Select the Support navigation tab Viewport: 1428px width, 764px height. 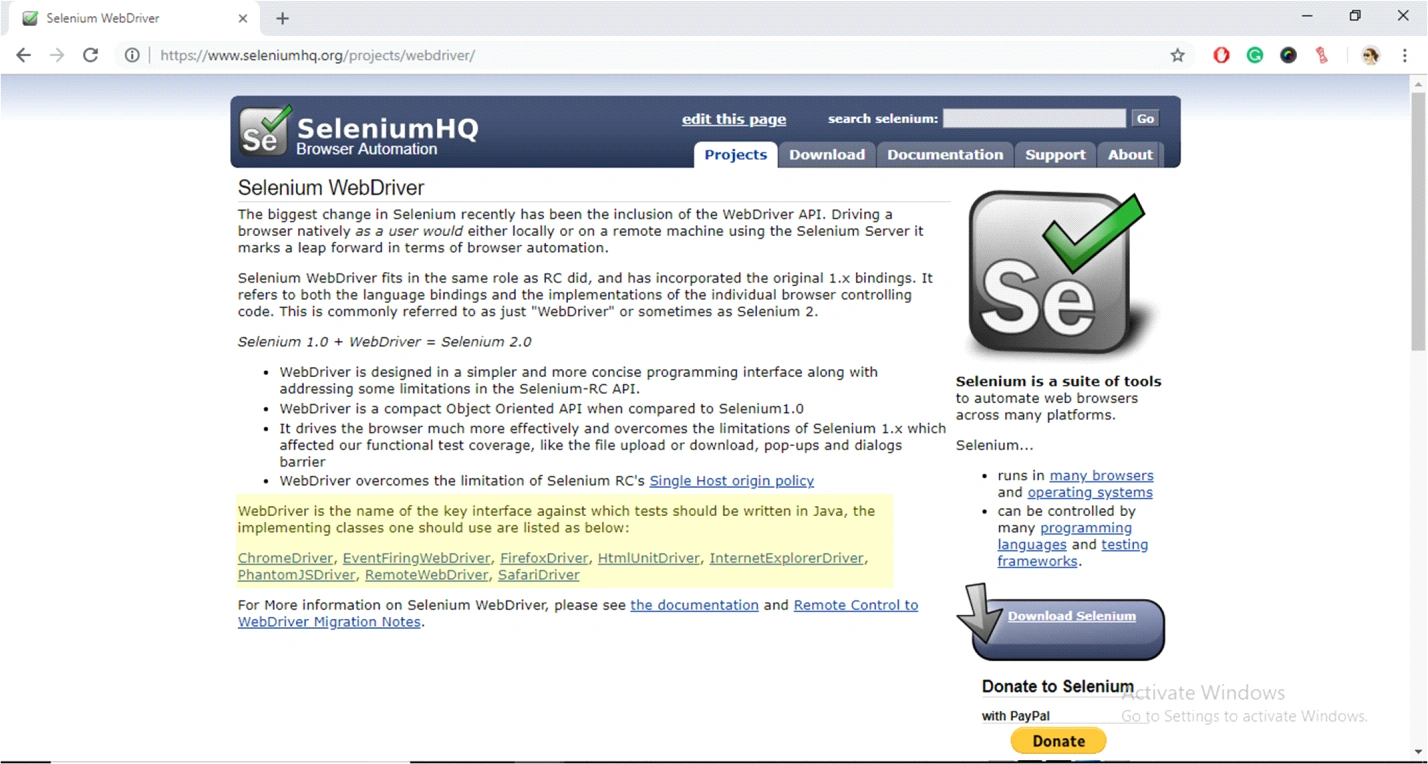(1055, 154)
